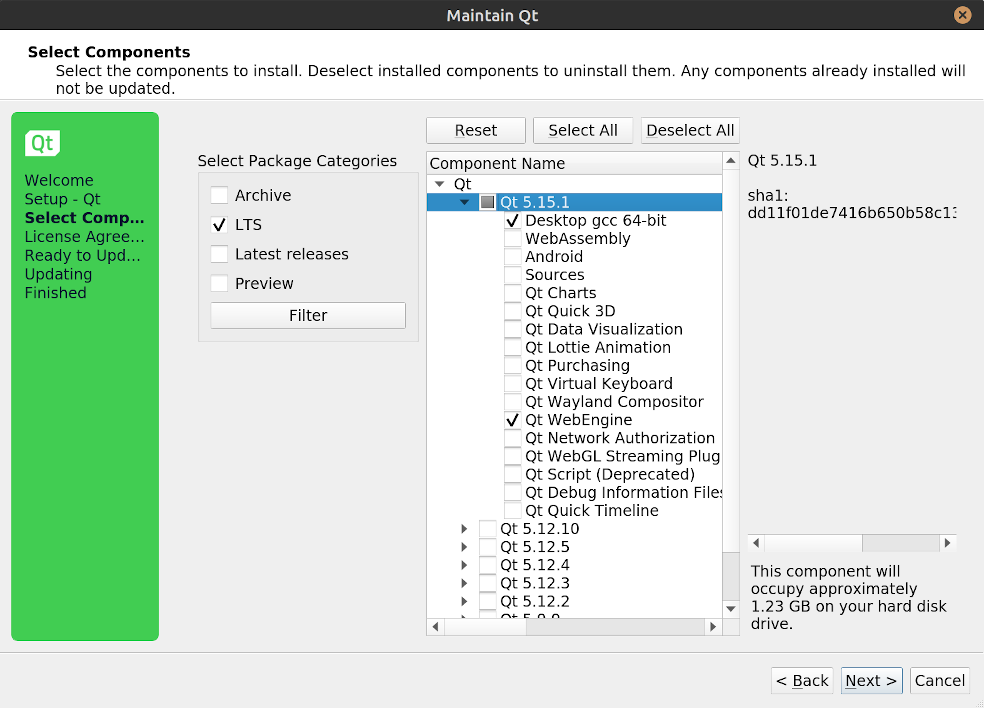Click the License Agreement step in sidebar
Viewport: 984px width, 708px height.
coord(84,237)
